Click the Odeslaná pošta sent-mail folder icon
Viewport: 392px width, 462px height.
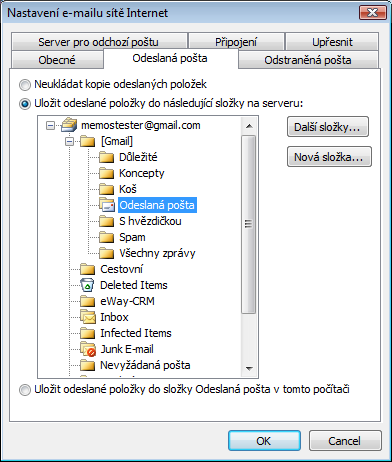107,205
